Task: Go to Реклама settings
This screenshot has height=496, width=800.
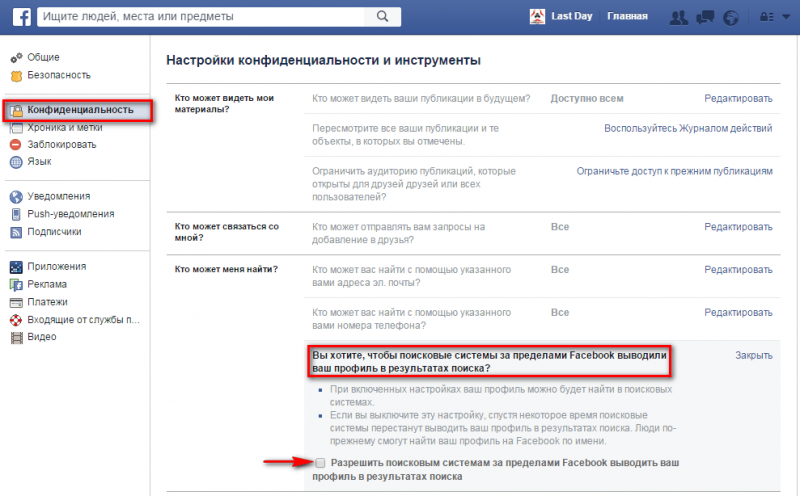Action: [47, 284]
